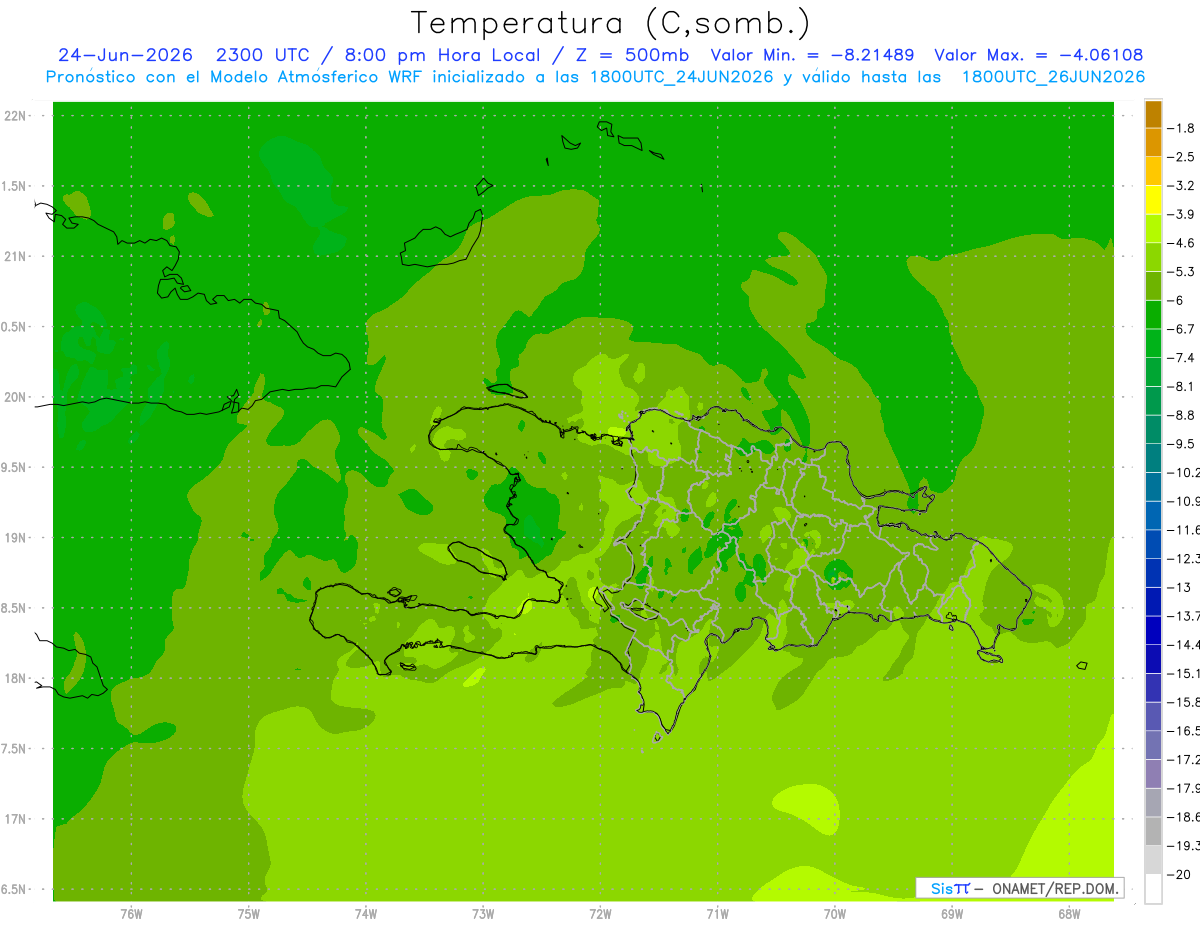This screenshot has width=1200, height=927.
Task: Click the '-13' colorbar value
Action: (1181, 587)
